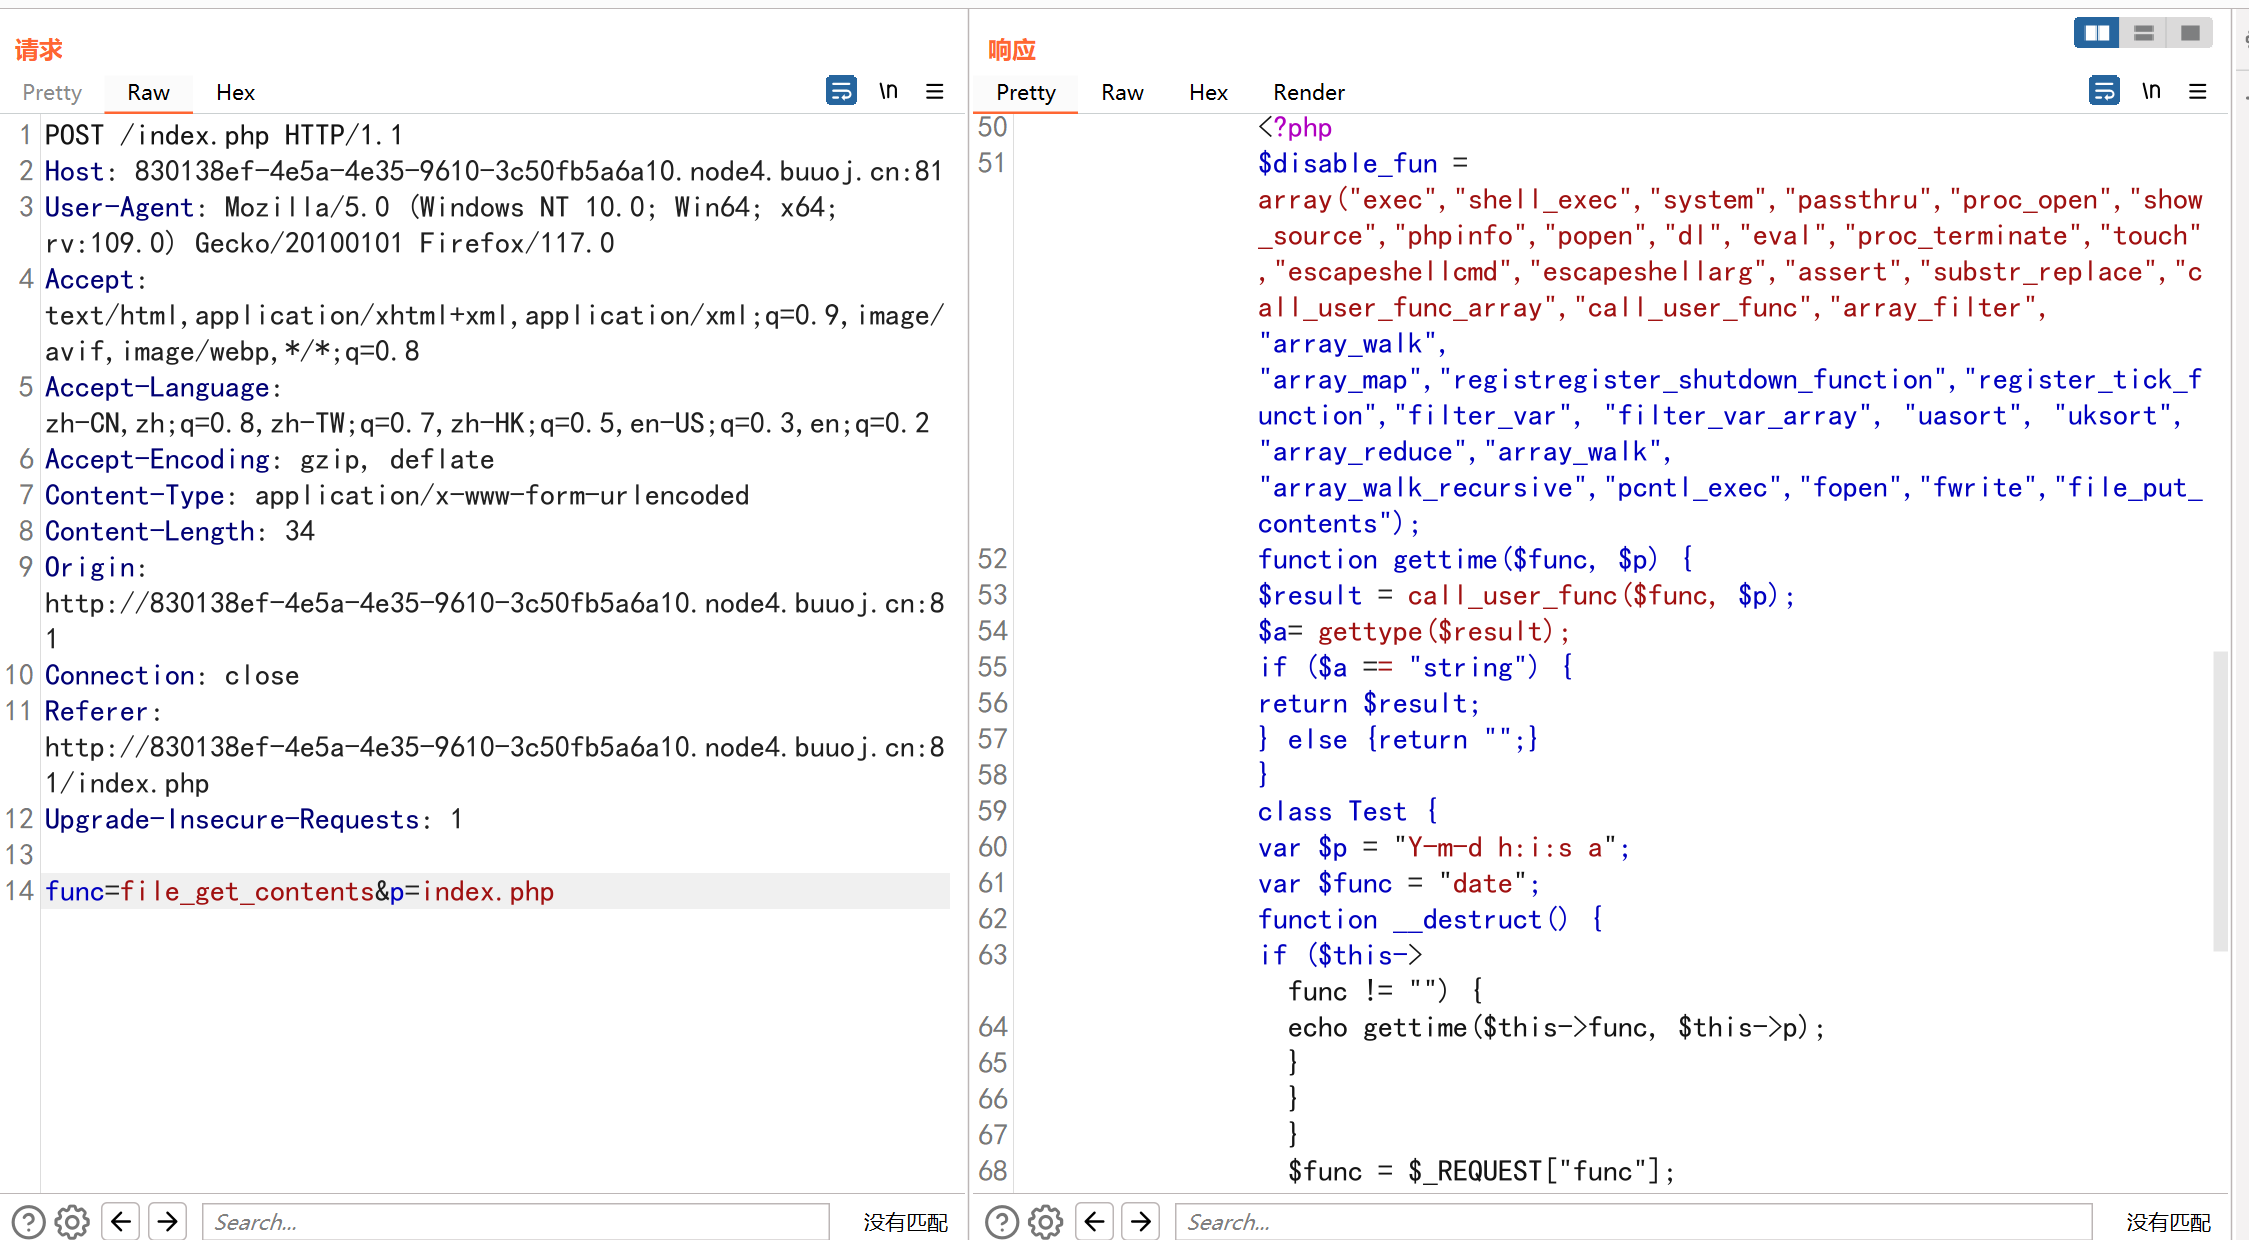Toggle word wrap icon in request panel
This screenshot has width=2249, height=1240.
(841, 91)
